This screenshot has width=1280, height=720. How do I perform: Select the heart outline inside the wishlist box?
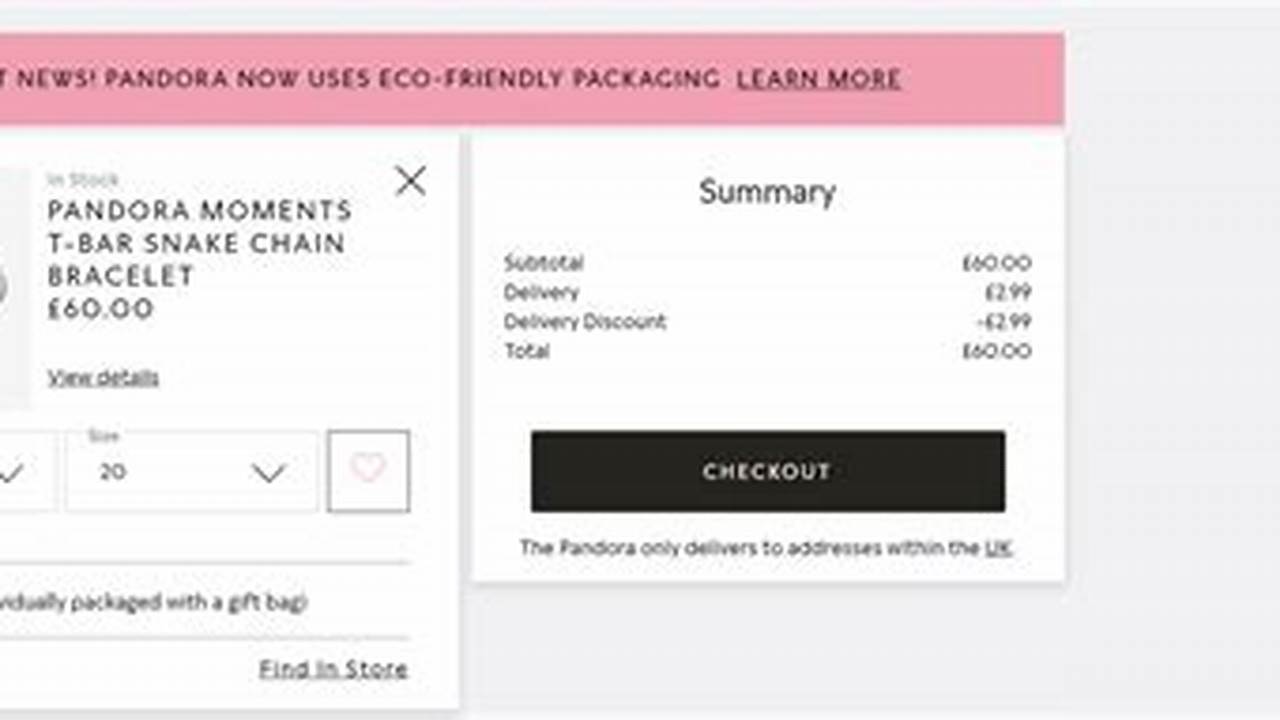[x=368, y=470]
